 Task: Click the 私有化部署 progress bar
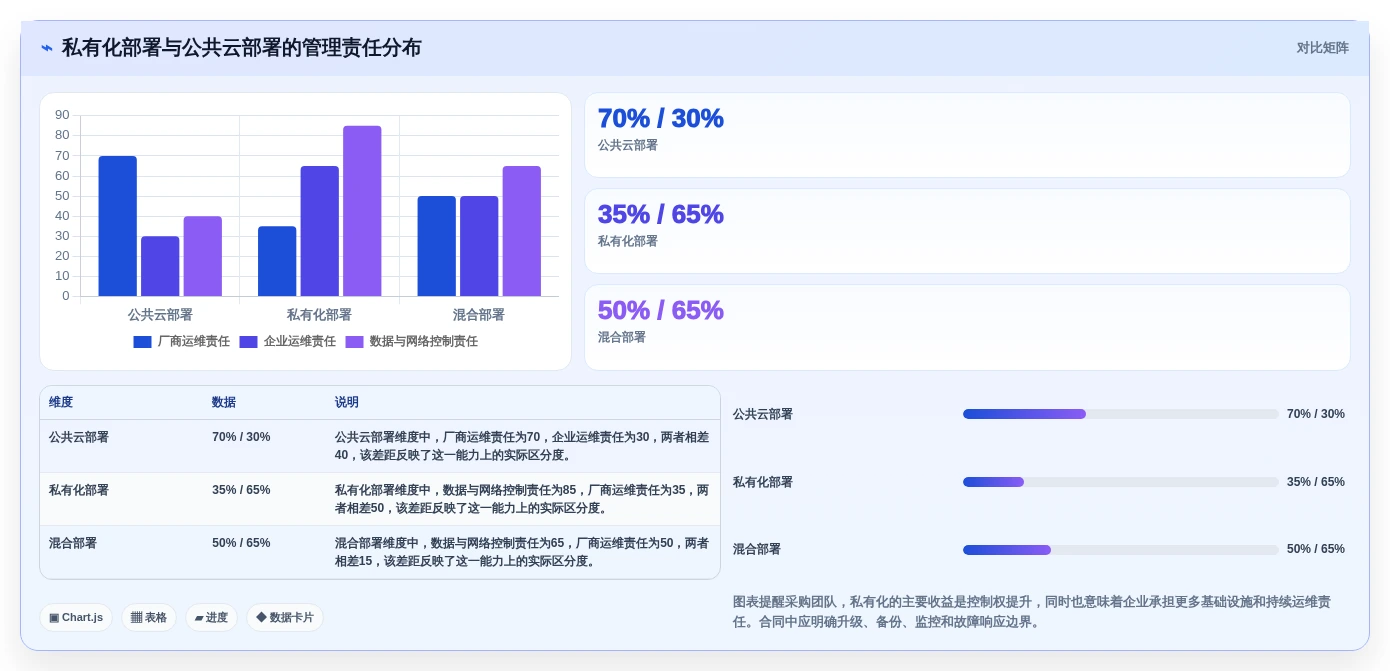tap(1121, 482)
